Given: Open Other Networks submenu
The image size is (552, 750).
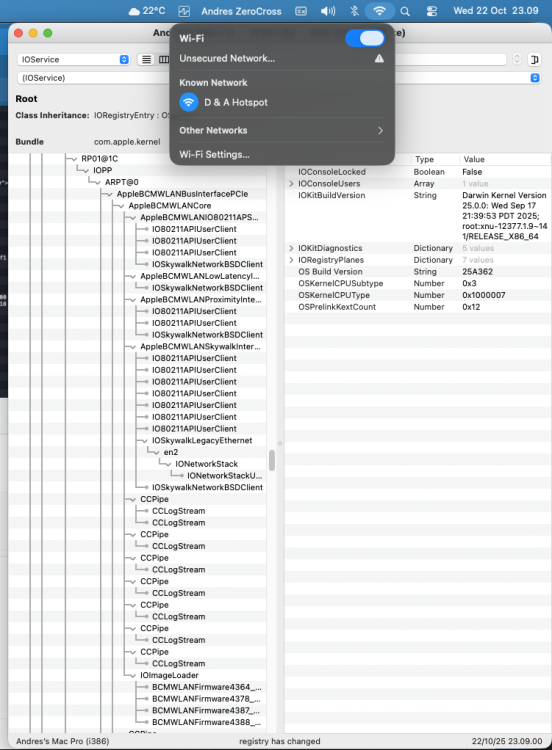Looking at the screenshot, I should pos(282,131).
